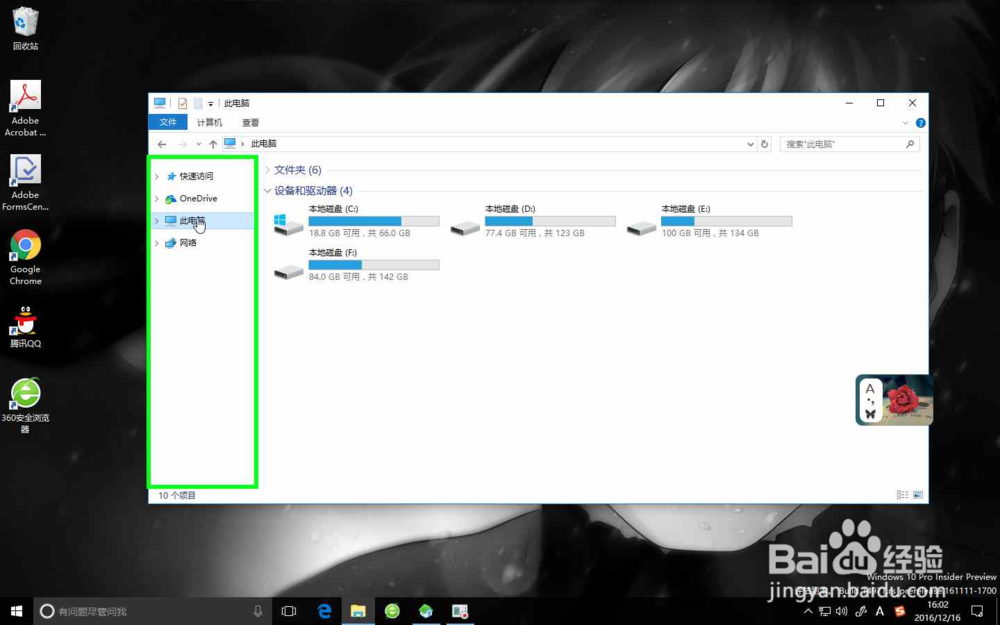1000x625 pixels.
Task: Open the Customize Quick Access Toolbar dropdown
Action: tap(210, 103)
